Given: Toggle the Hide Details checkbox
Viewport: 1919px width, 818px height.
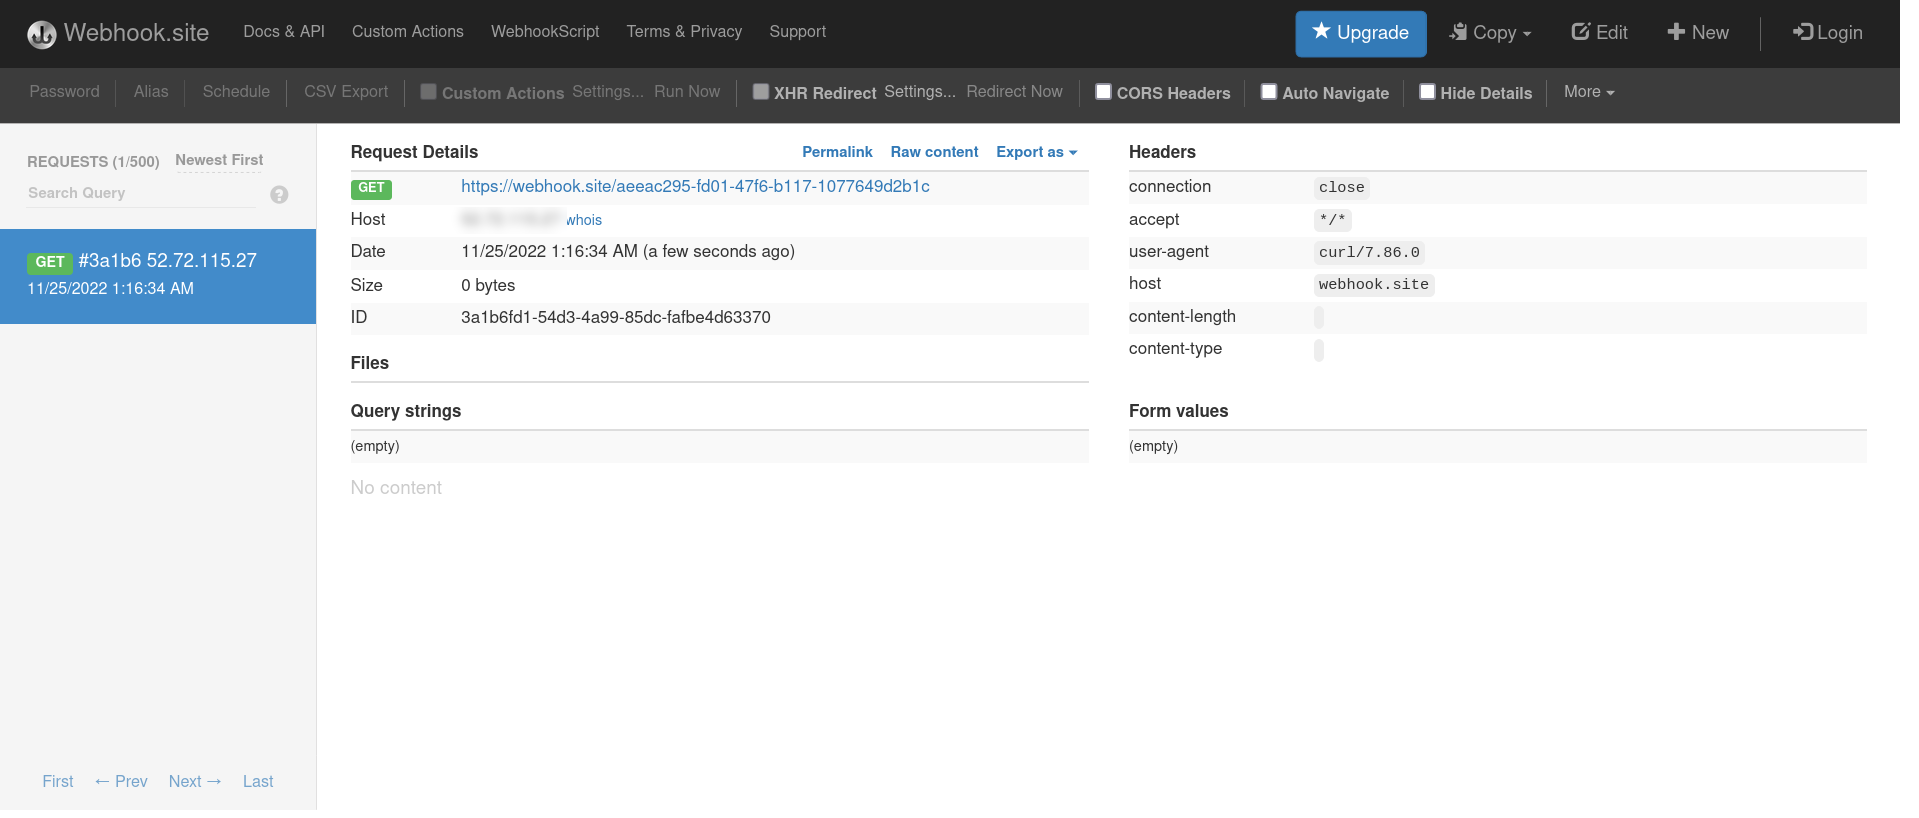Looking at the screenshot, I should pyautogui.click(x=1428, y=92).
